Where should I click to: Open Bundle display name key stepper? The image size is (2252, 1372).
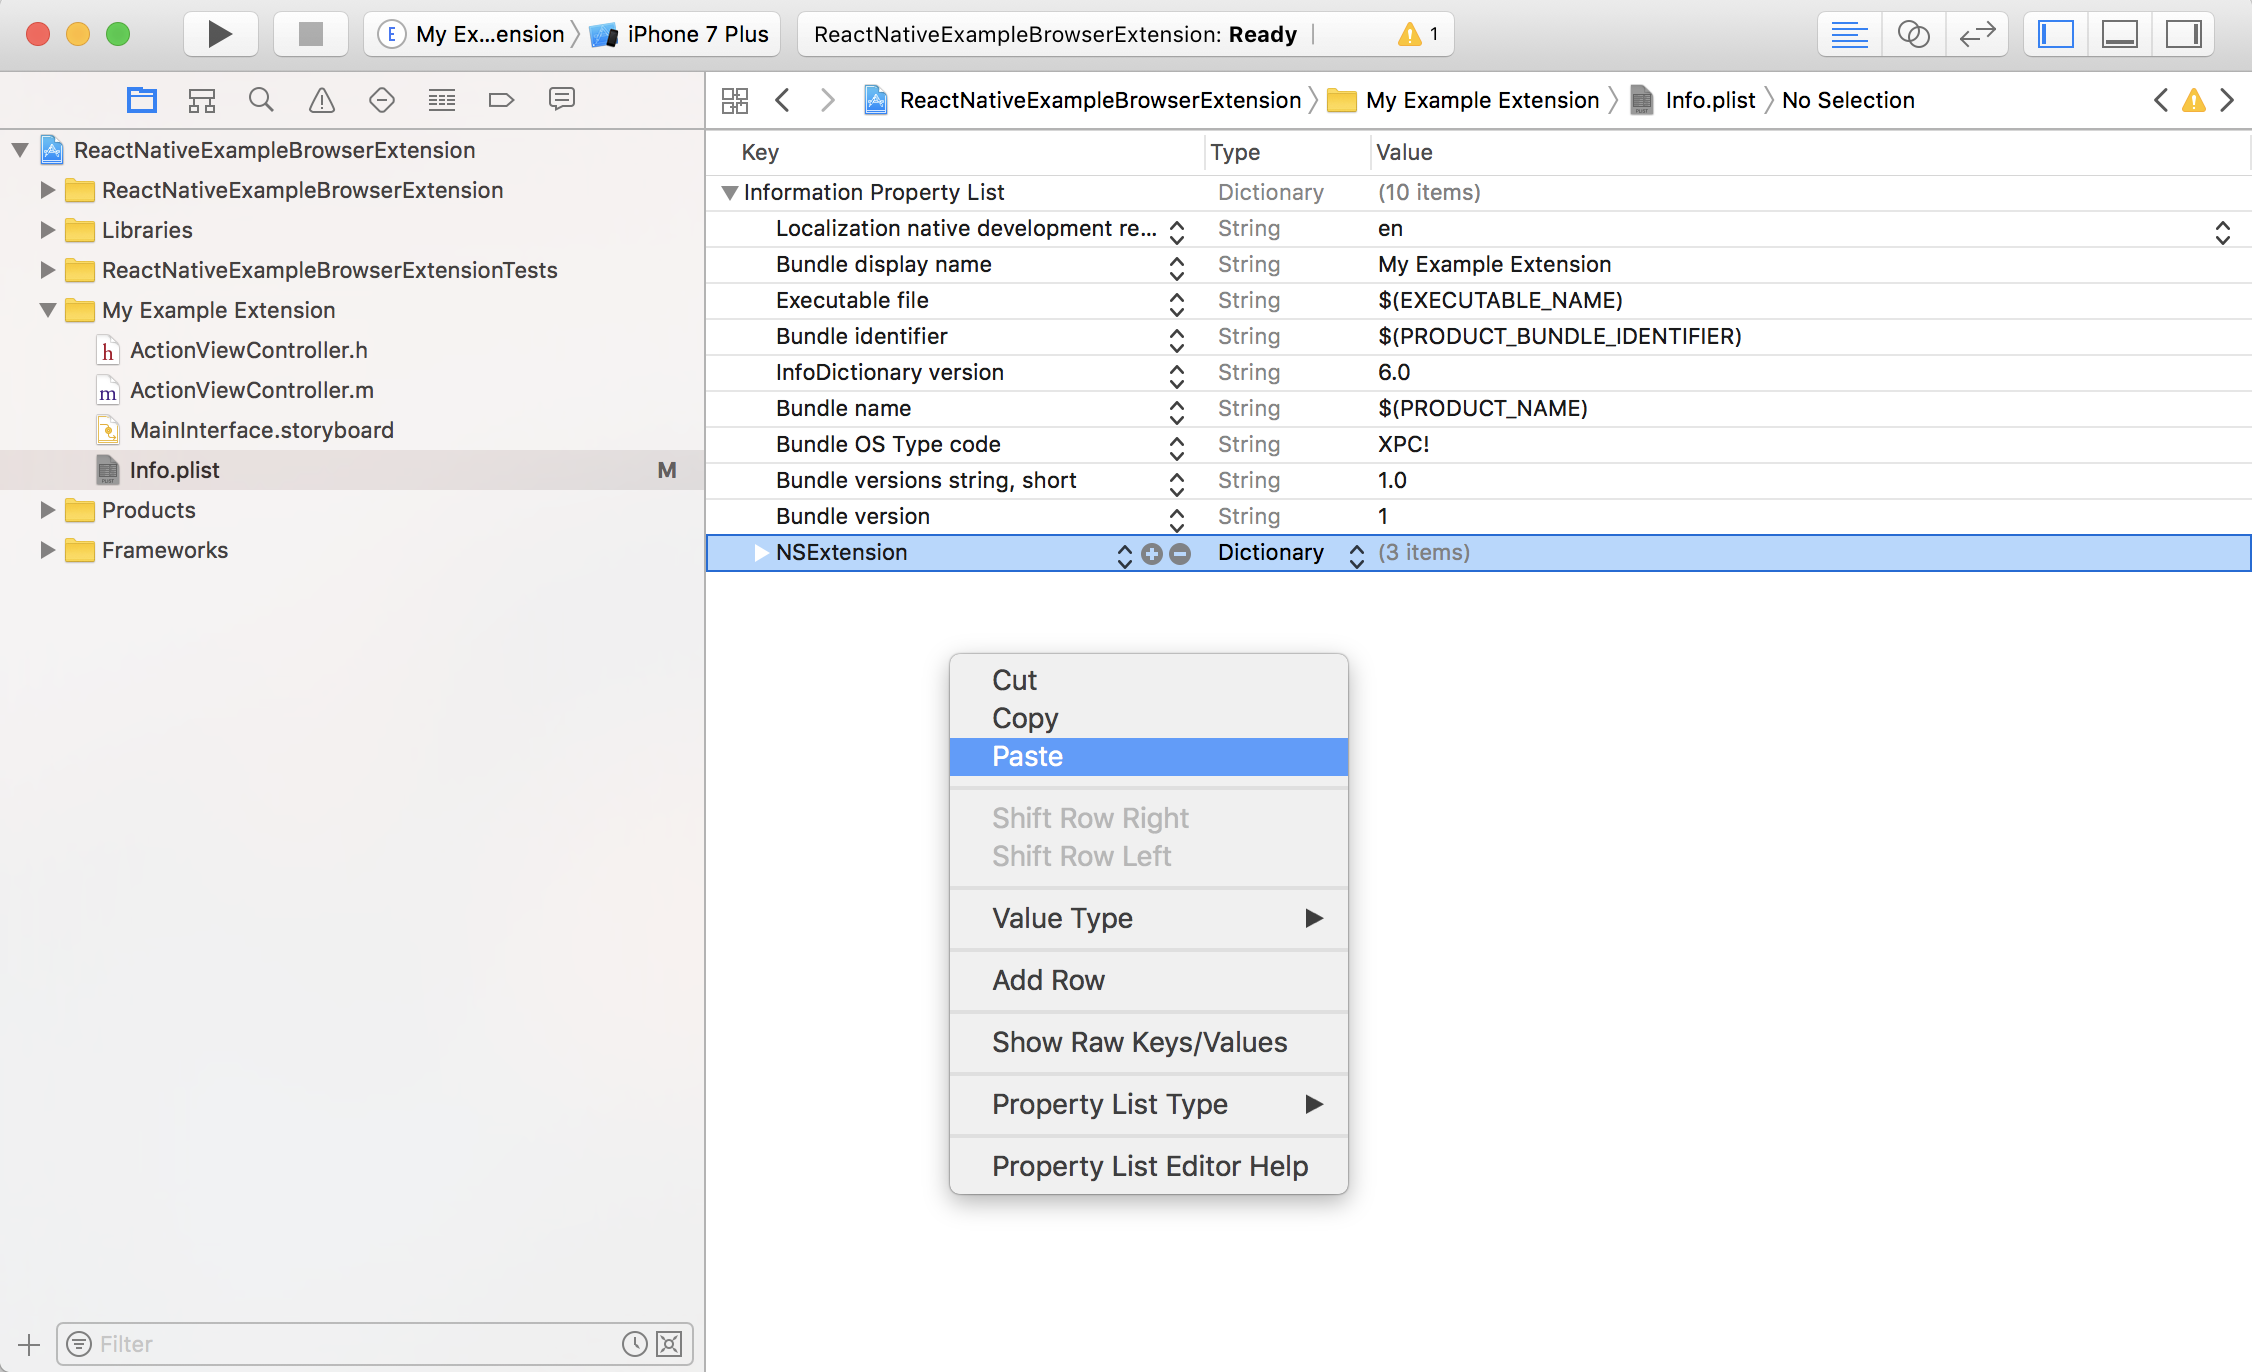pos(1177,267)
